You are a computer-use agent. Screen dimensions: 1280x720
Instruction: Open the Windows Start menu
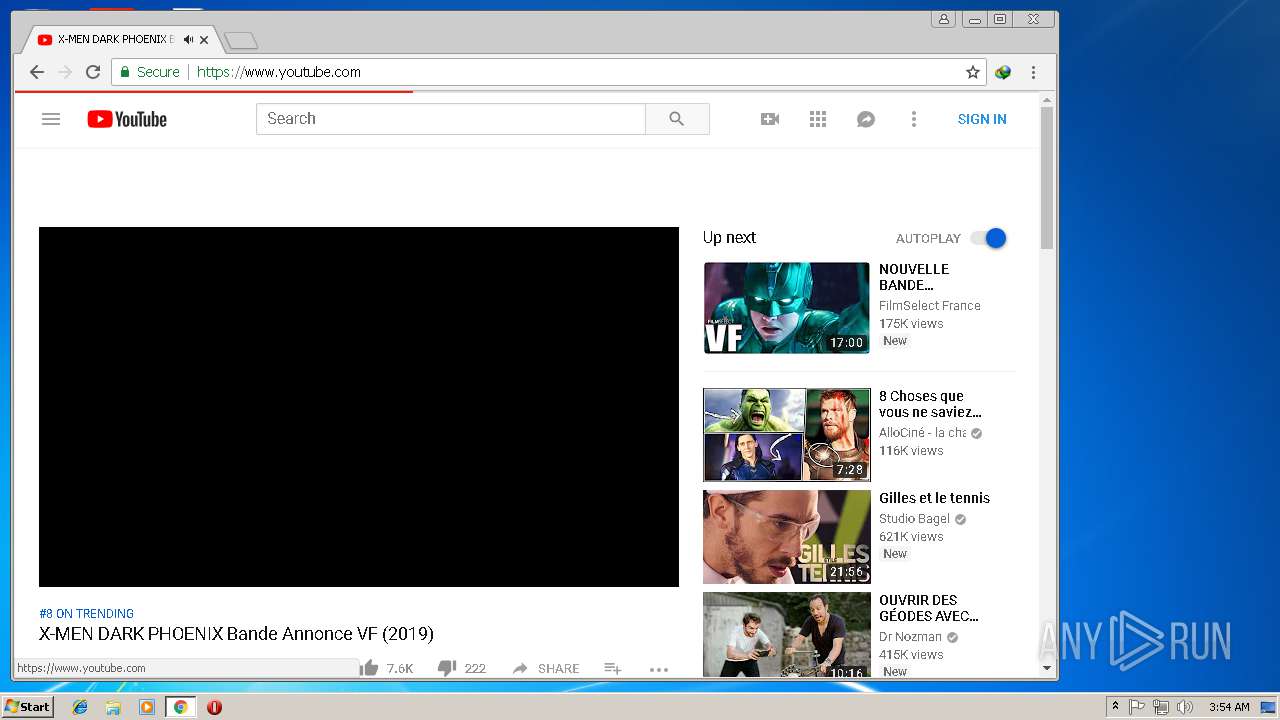tap(28, 707)
